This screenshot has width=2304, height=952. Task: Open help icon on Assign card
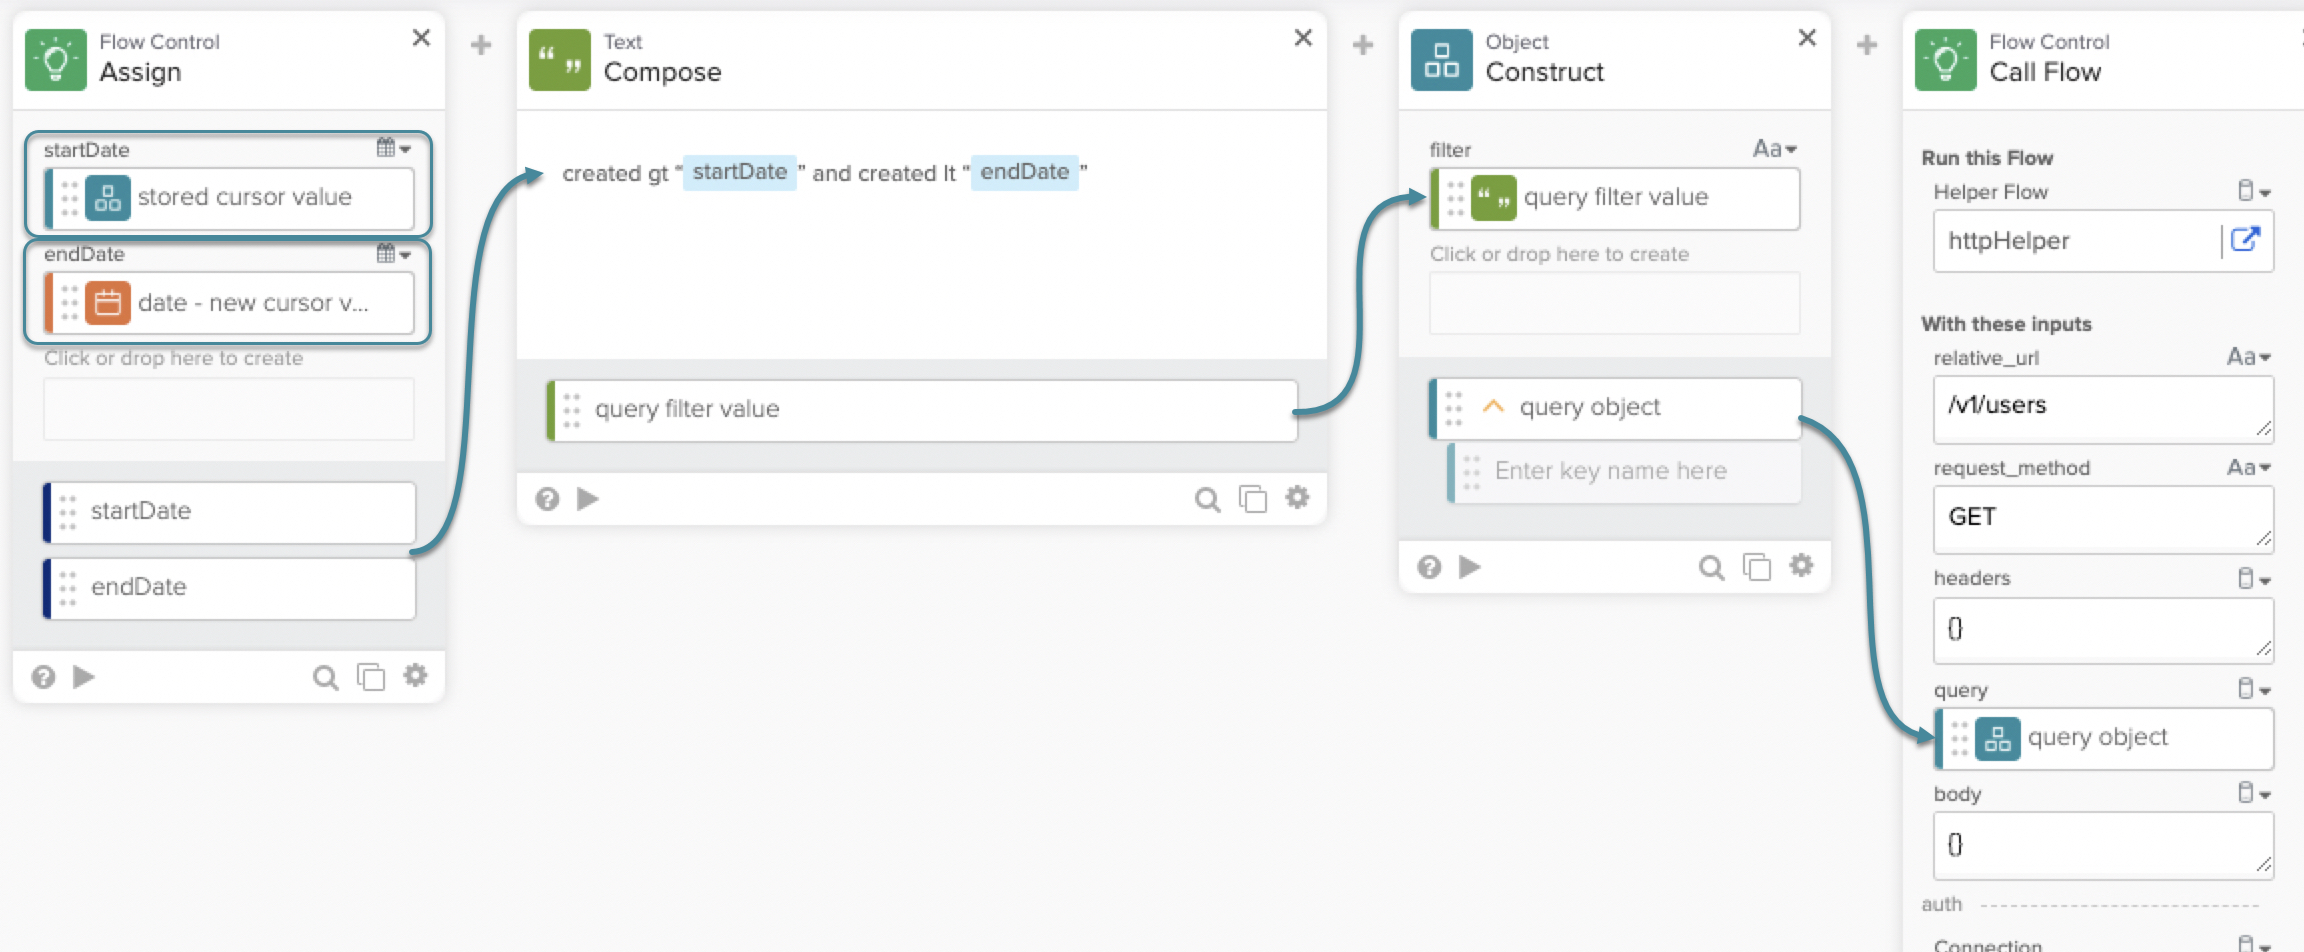43,677
